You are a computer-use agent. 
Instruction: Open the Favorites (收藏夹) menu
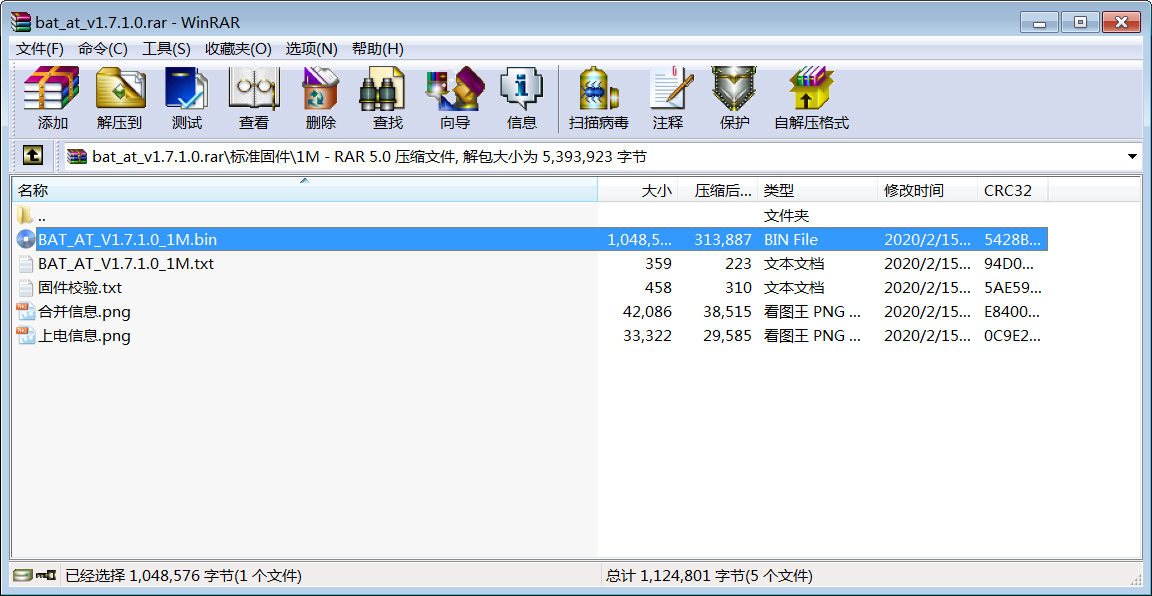tap(238, 49)
